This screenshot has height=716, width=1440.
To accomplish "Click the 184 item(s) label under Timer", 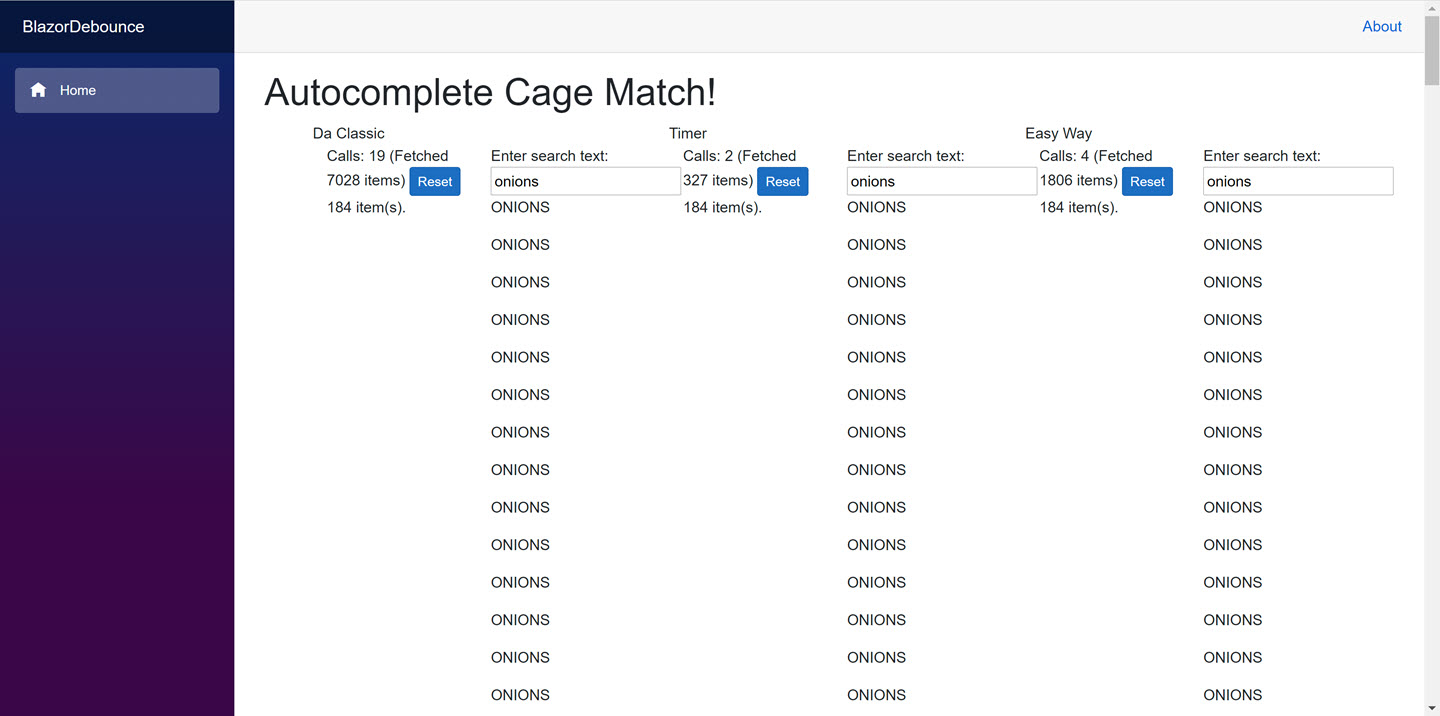I will pos(722,207).
